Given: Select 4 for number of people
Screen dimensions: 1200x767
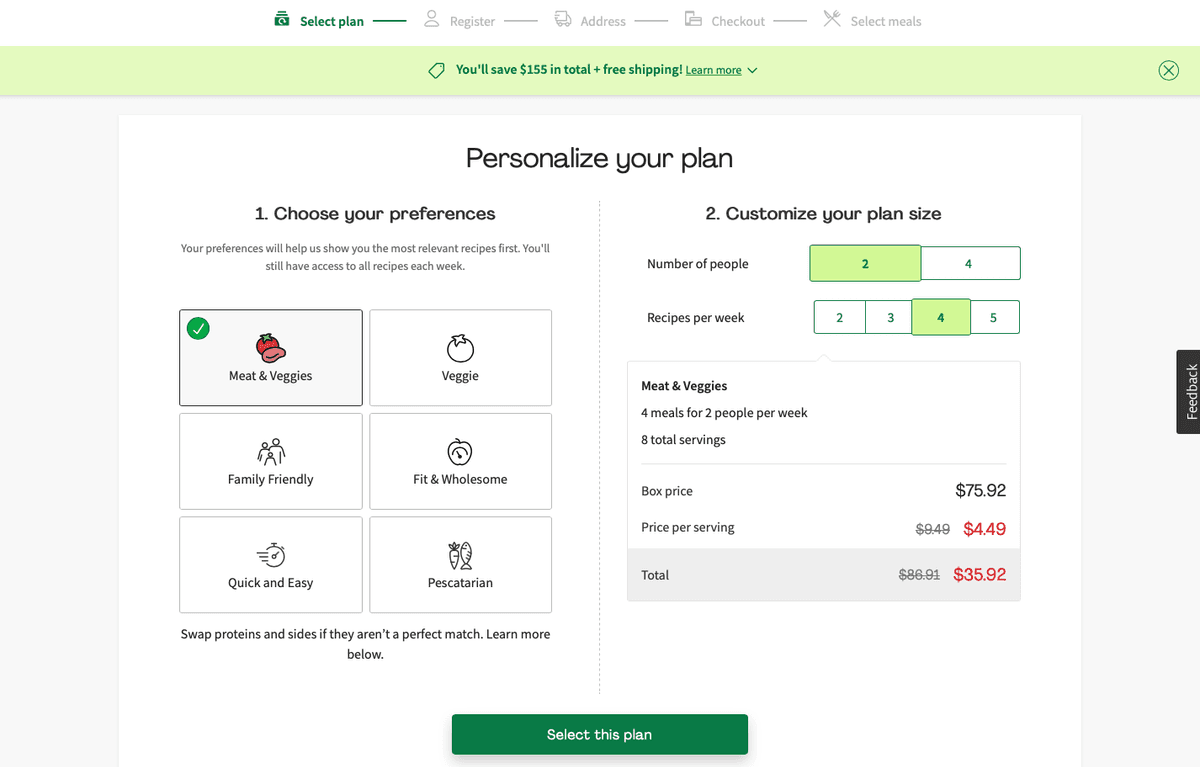Looking at the screenshot, I should (x=969, y=263).
